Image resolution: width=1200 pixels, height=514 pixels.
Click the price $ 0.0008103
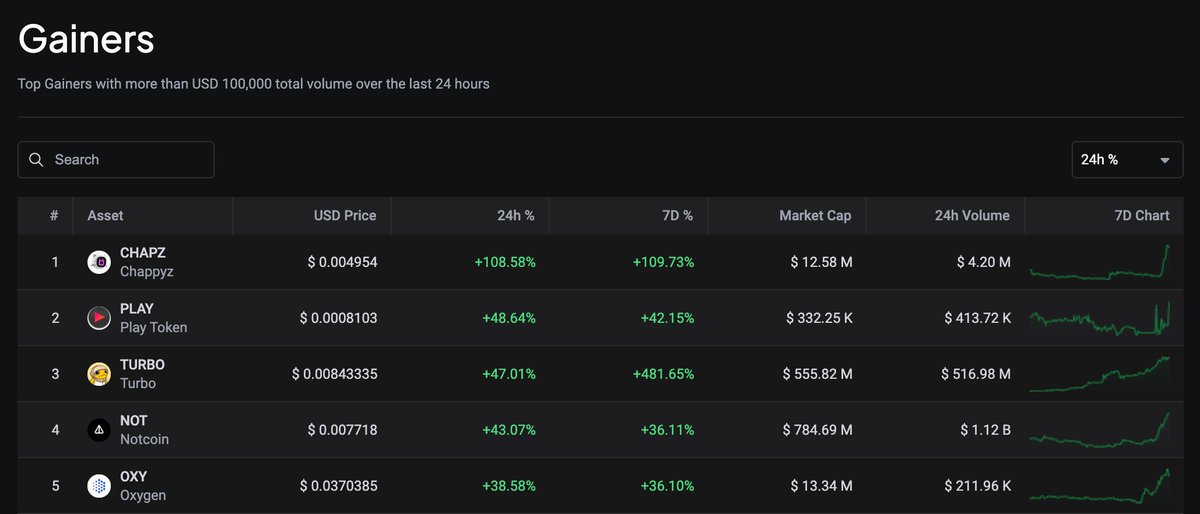pyautogui.click(x=338, y=318)
